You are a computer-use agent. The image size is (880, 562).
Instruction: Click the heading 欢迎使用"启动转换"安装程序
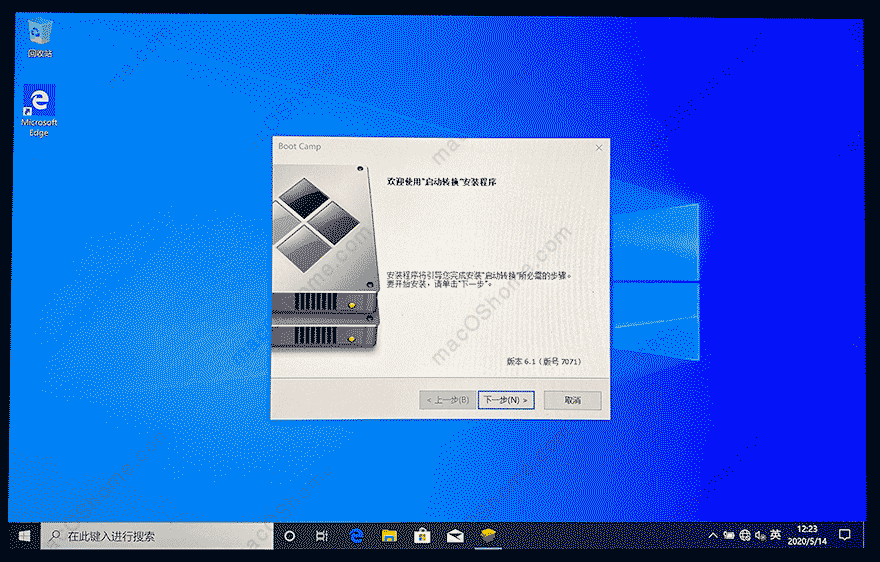point(442,182)
